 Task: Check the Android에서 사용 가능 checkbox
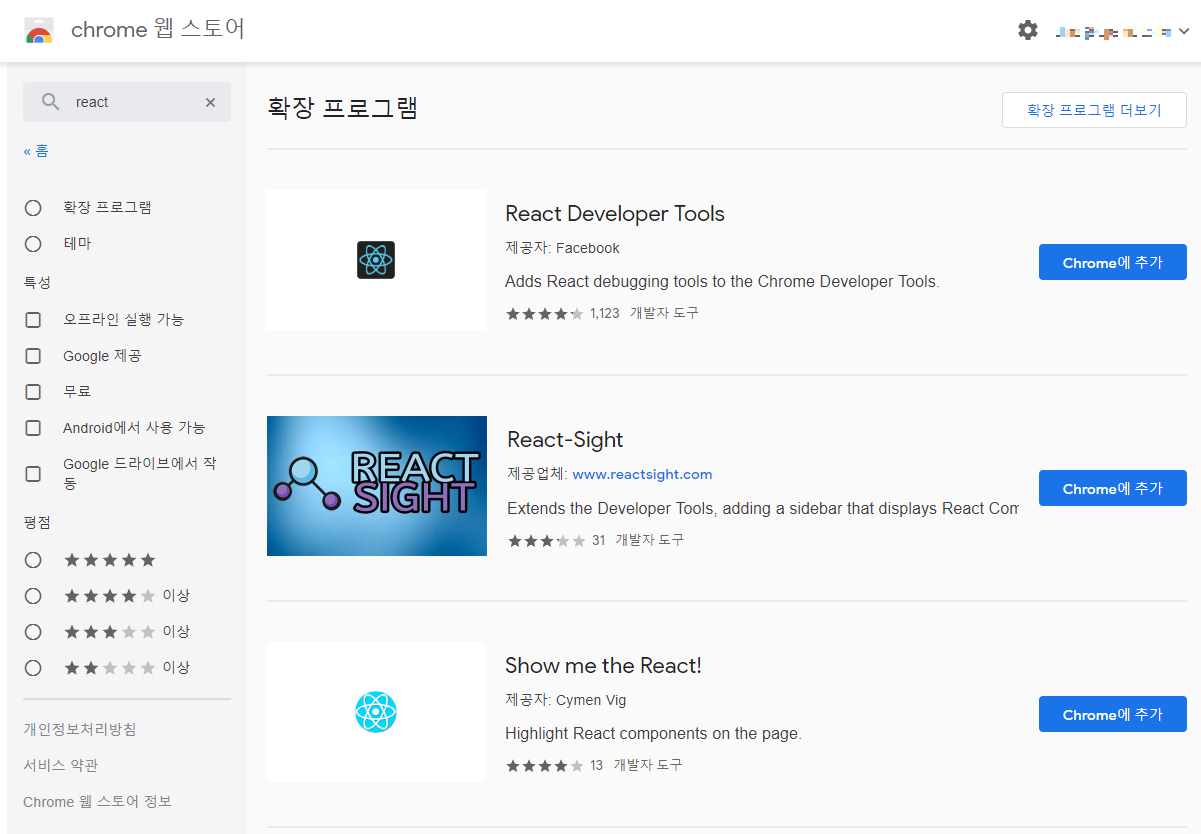pos(33,428)
